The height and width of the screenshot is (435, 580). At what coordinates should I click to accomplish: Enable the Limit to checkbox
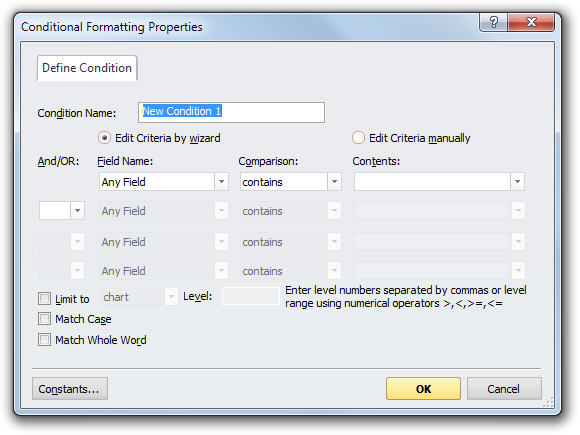click(x=44, y=299)
